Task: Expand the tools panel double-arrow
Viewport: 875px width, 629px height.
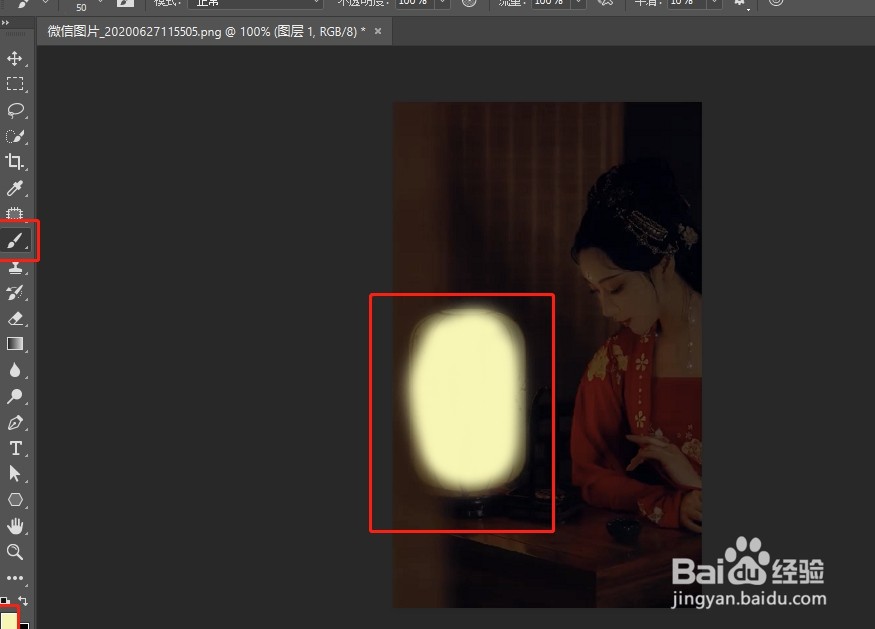Action: 5,23
